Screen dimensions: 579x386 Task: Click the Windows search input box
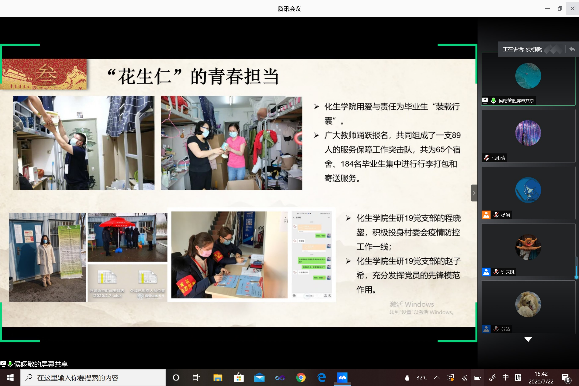pos(93,378)
